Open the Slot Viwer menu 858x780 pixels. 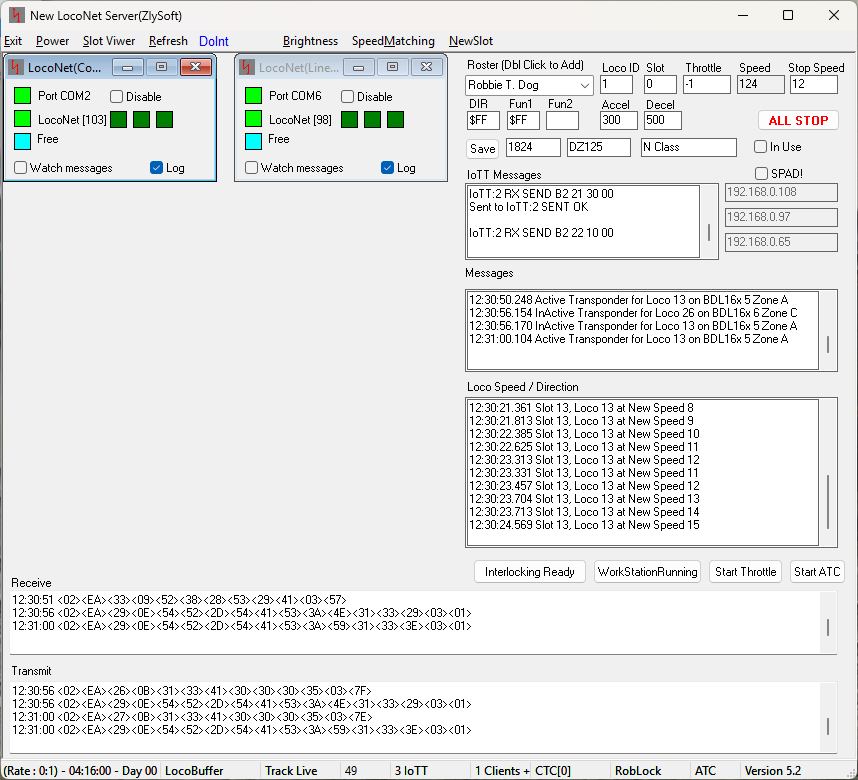click(x=109, y=41)
